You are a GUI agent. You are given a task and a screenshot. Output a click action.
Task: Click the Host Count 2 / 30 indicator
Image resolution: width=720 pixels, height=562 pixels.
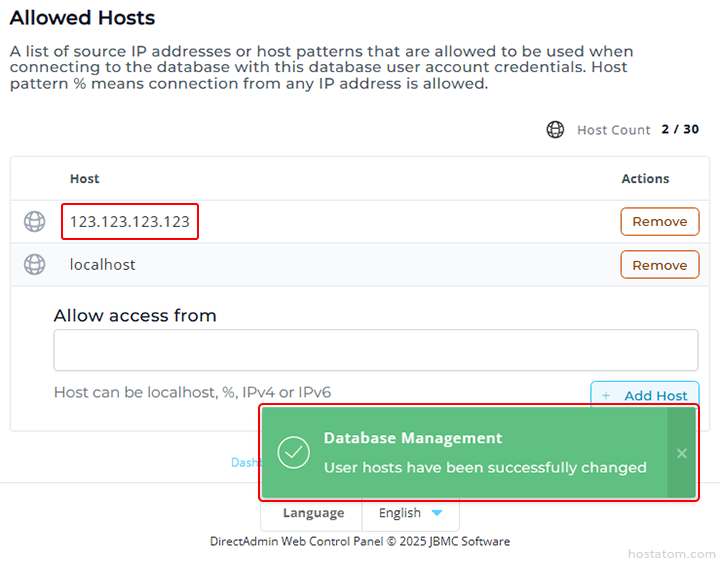(680, 130)
